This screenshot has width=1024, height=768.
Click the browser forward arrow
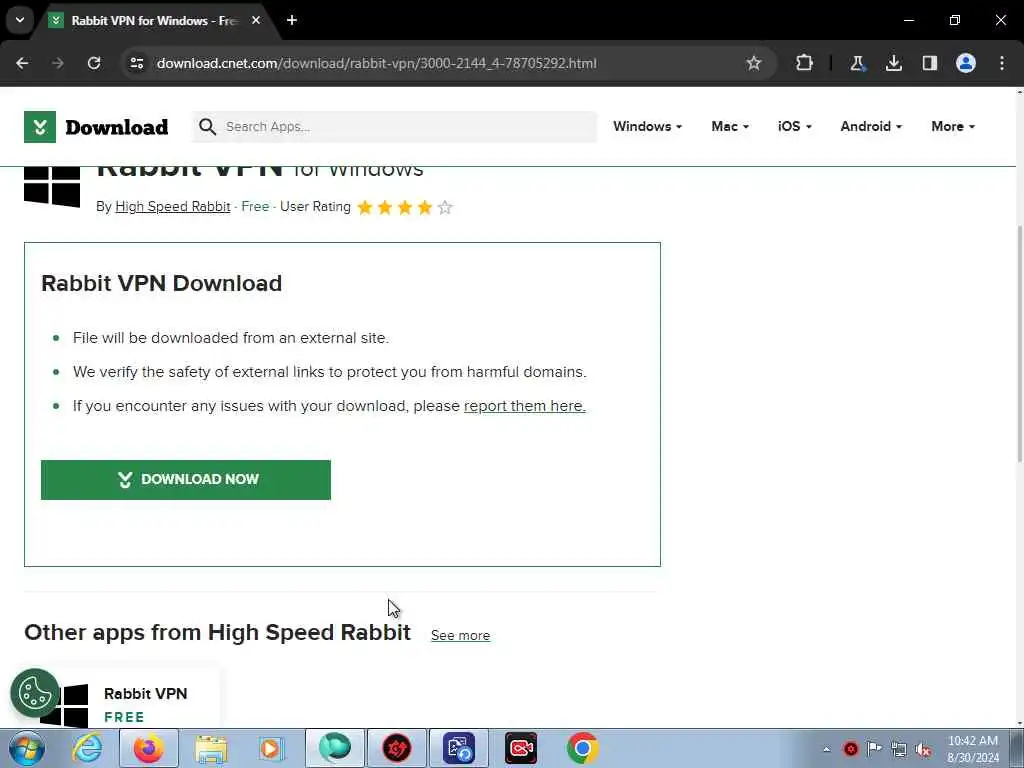(x=58, y=63)
